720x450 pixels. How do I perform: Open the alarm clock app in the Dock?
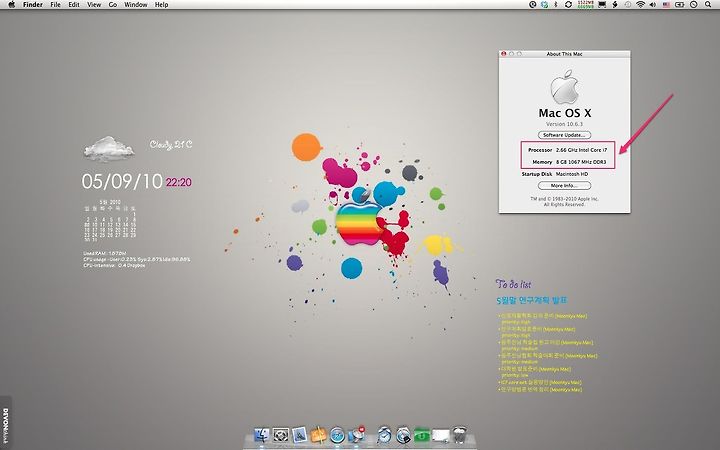384,434
